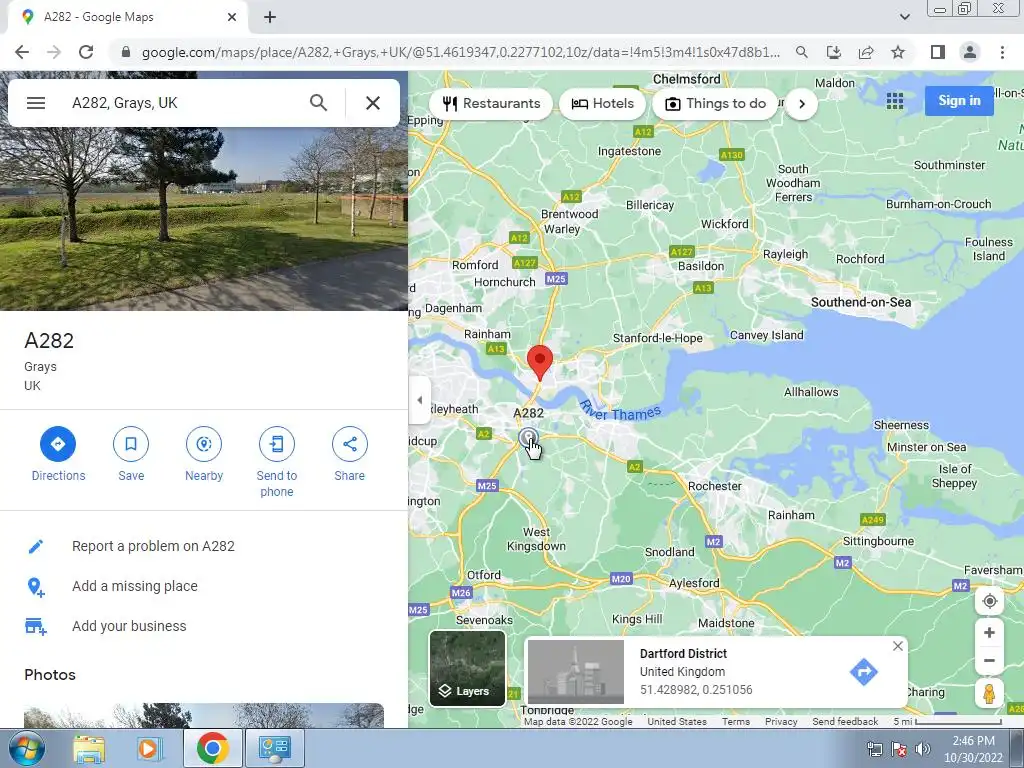Click the install app icon in address bar
The height and width of the screenshot is (768, 1024).
(834, 52)
